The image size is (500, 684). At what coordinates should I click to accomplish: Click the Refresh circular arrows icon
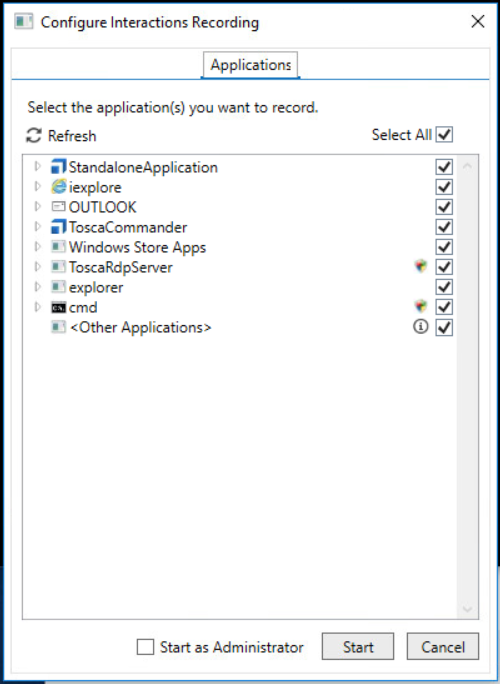pyautogui.click(x=34, y=135)
